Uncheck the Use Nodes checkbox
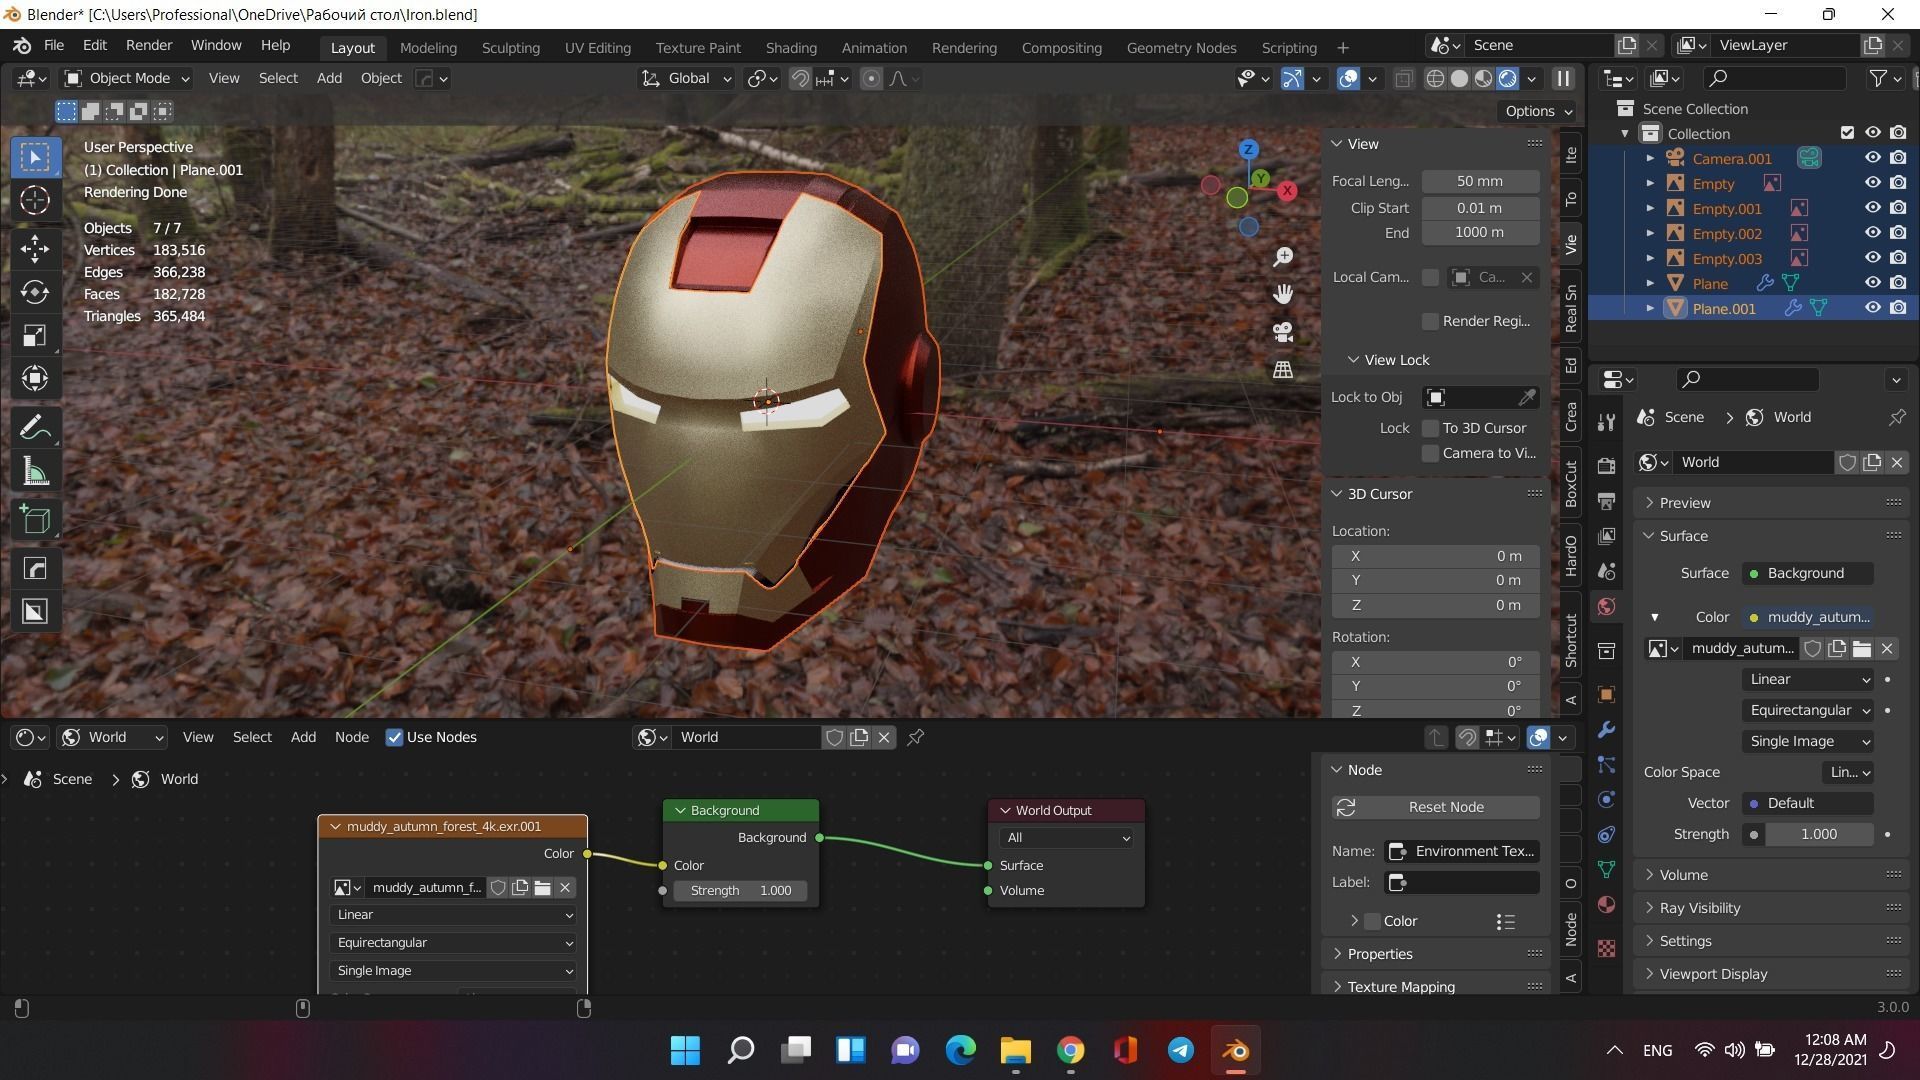Screen dimensions: 1920x1080 click(x=394, y=738)
